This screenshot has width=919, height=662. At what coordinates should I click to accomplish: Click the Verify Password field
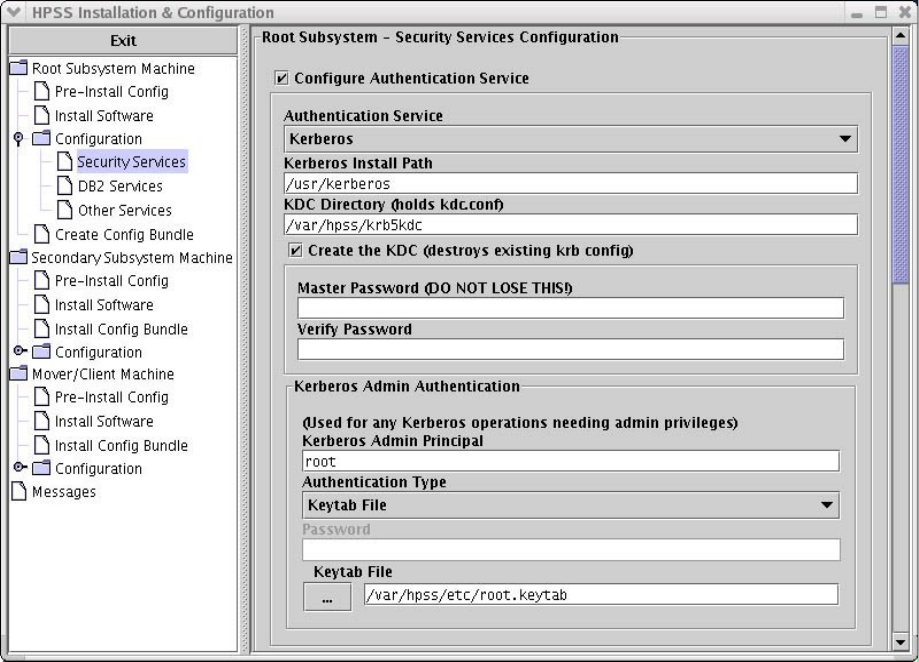[570, 349]
